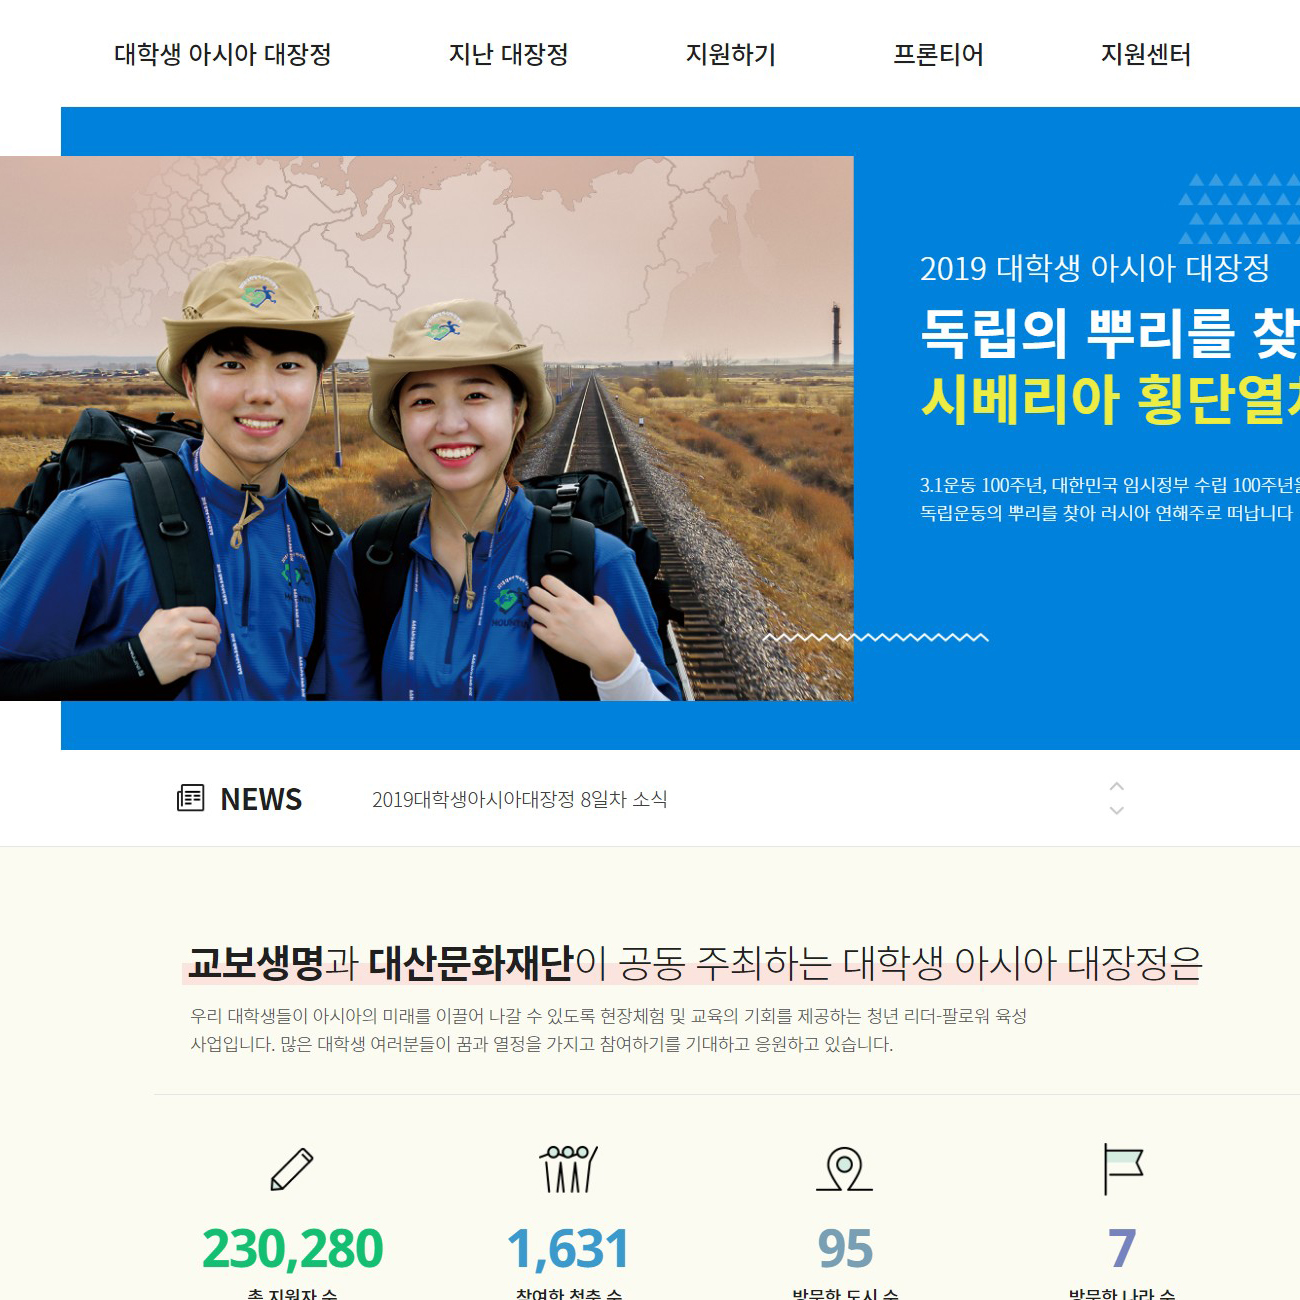The image size is (1300, 1300).
Task: Show previous news with the up chevron
Action: click(1117, 786)
